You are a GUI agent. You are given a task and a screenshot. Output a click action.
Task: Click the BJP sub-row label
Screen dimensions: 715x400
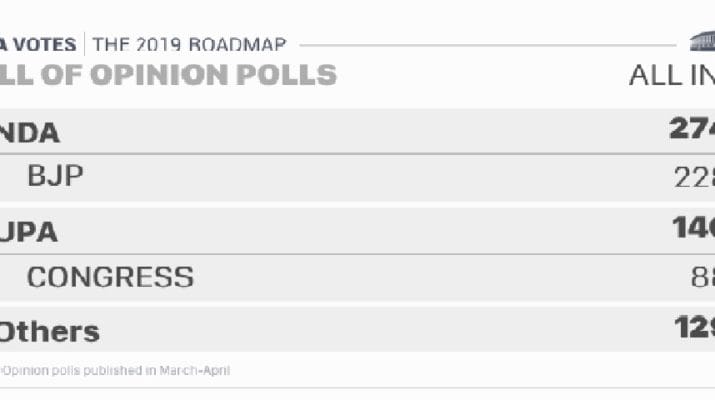click(55, 176)
